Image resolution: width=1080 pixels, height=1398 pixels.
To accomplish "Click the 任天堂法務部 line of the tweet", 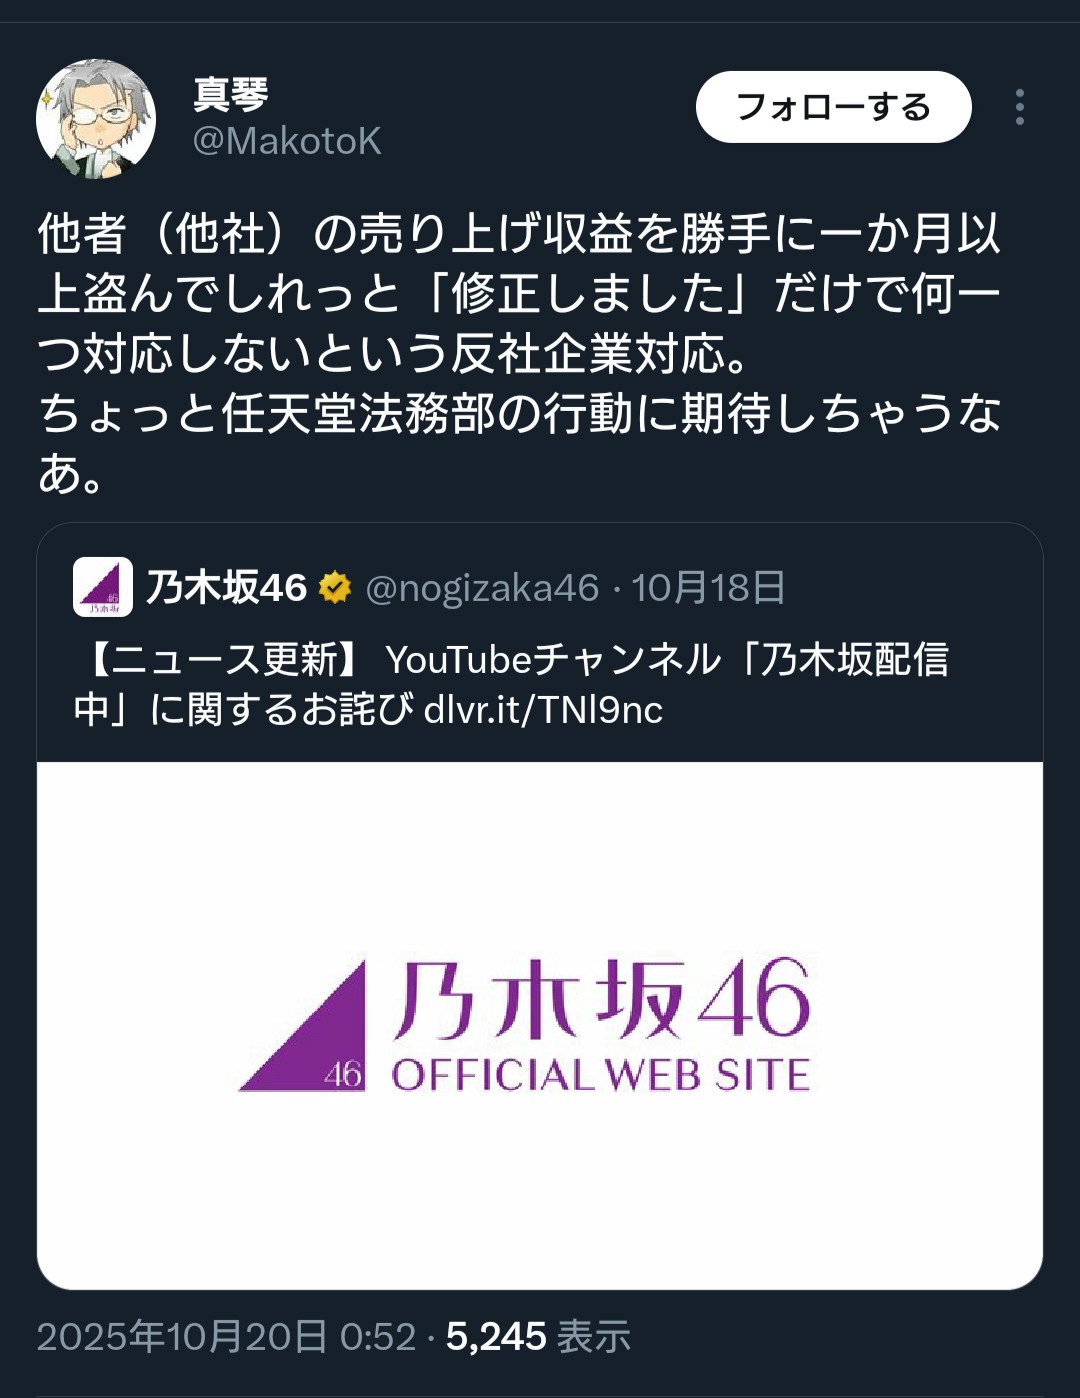I will 520,414.
